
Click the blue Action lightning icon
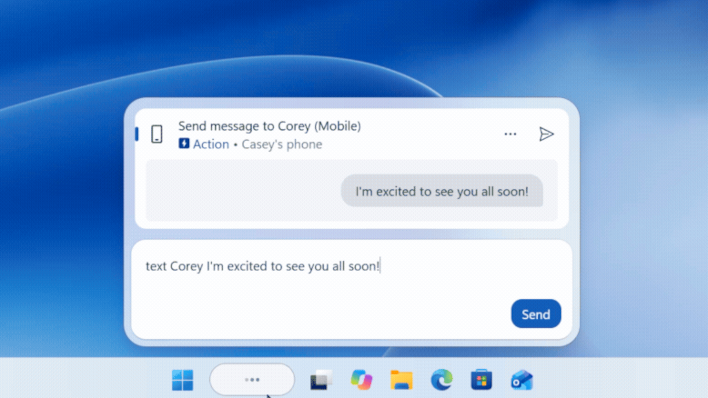[x=184, y=144]
